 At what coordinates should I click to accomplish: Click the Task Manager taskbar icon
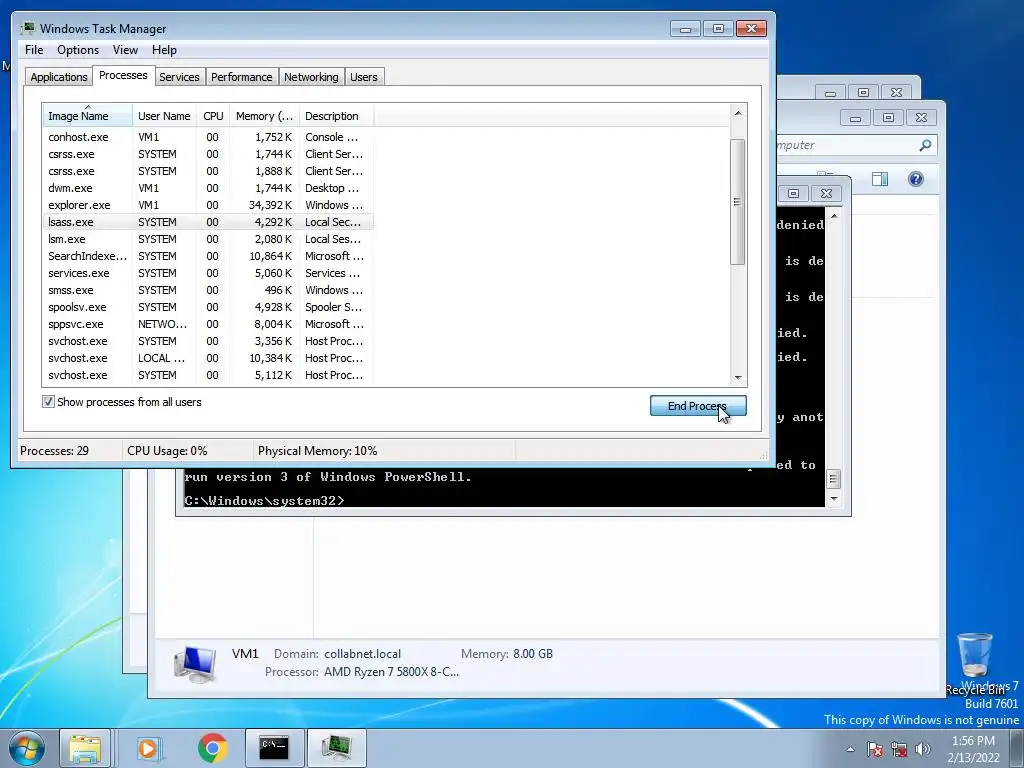coord(336,748)
